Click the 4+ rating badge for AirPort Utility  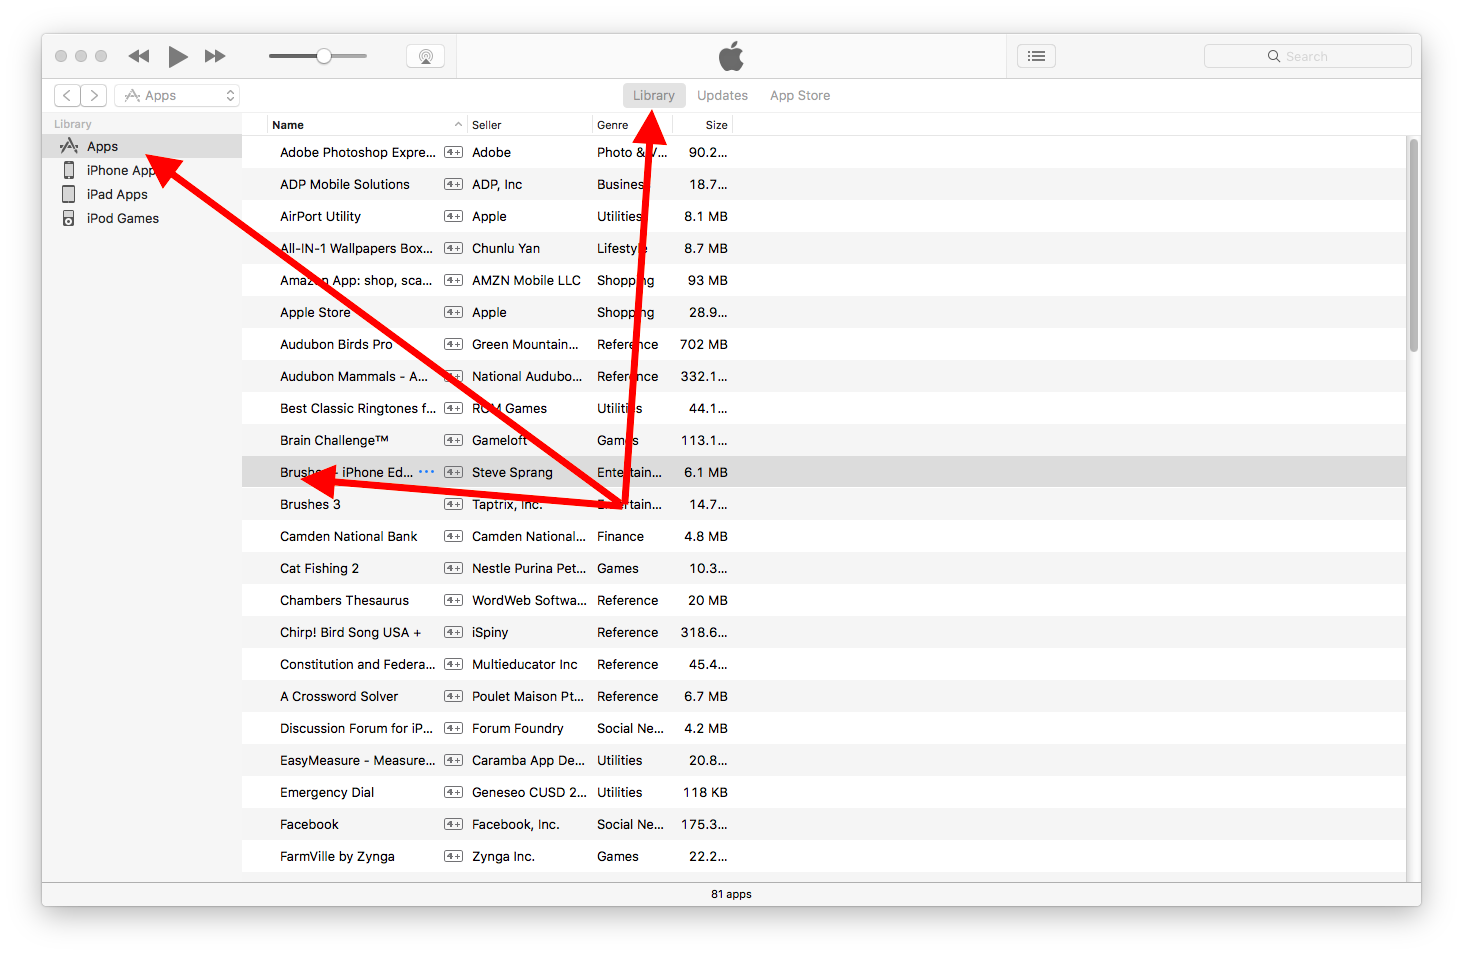[x=453, y=216]
